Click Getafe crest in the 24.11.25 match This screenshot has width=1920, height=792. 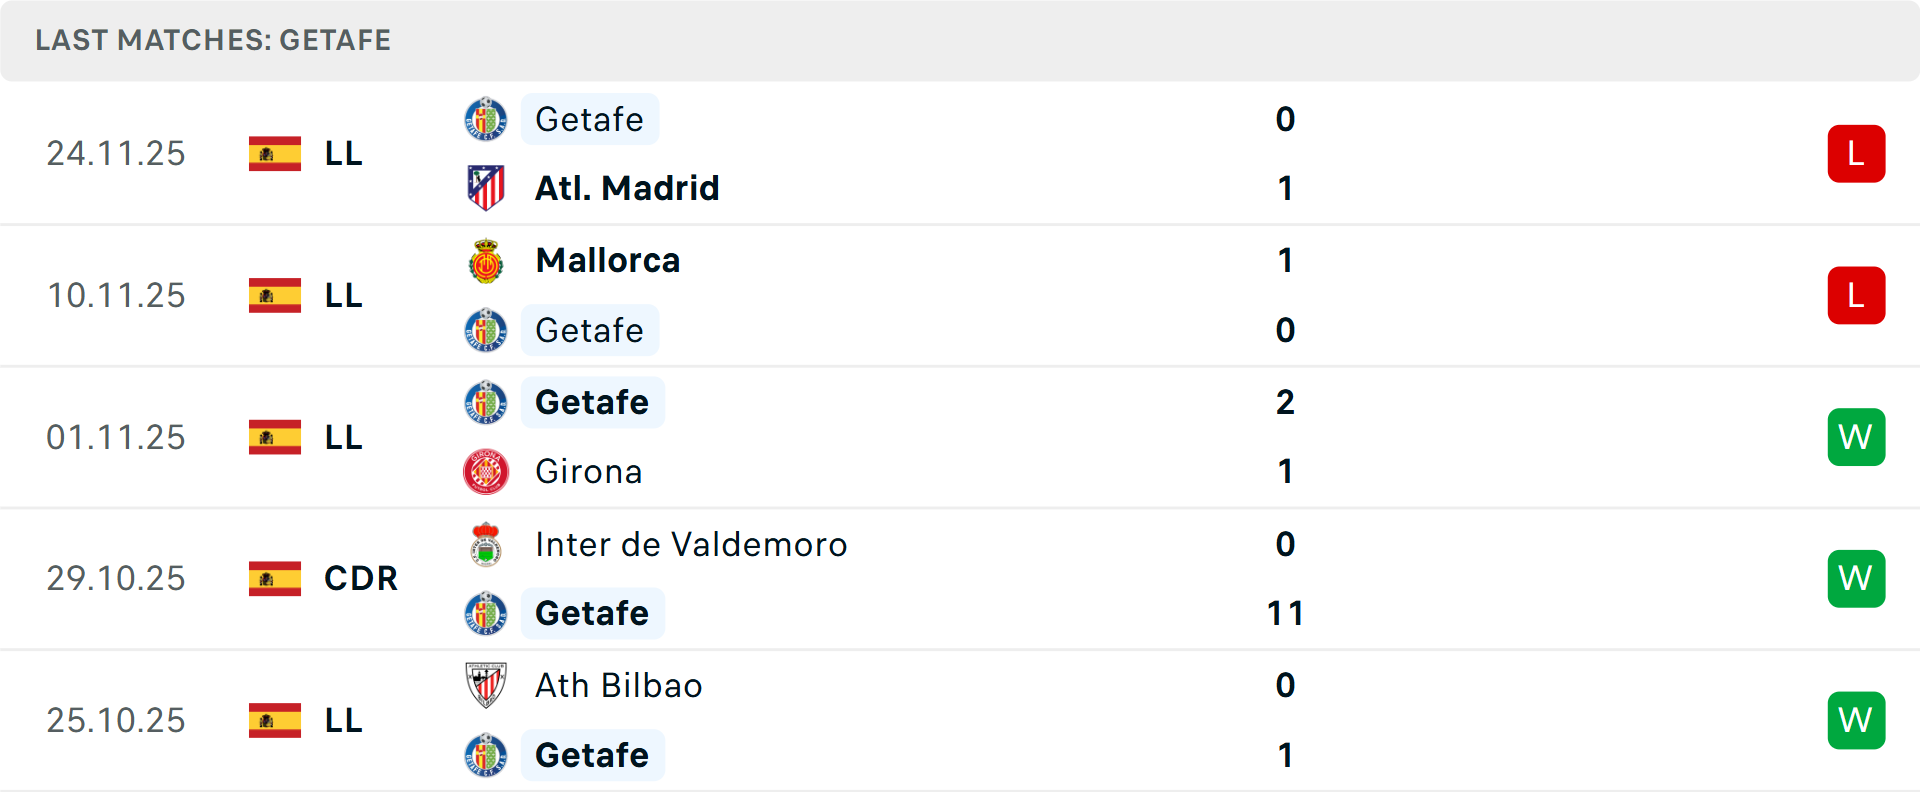(486, 119)
